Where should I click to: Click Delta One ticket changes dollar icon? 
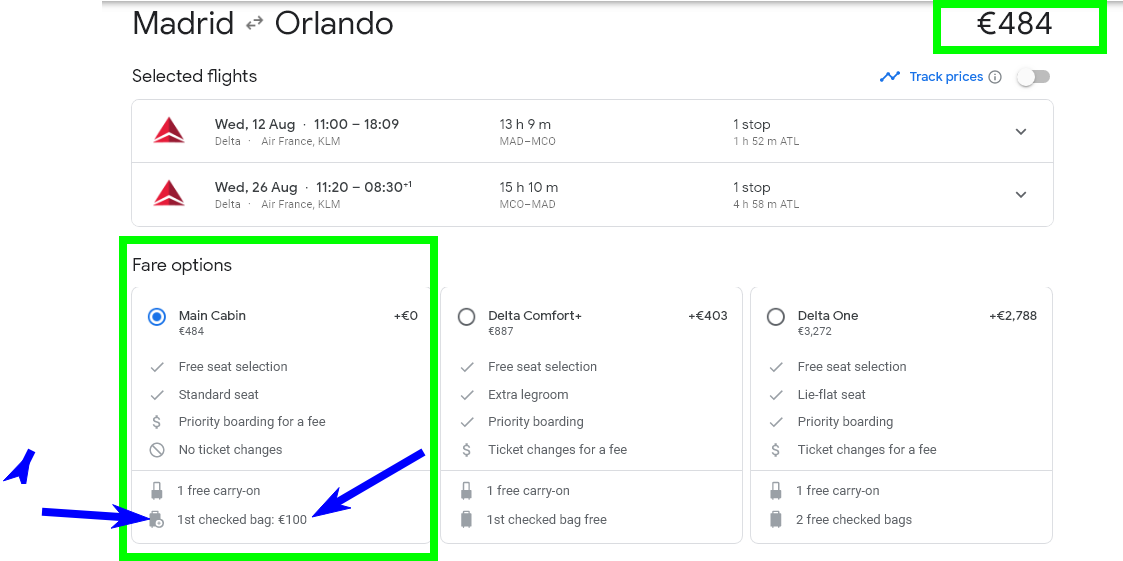[x=776, y=450]
